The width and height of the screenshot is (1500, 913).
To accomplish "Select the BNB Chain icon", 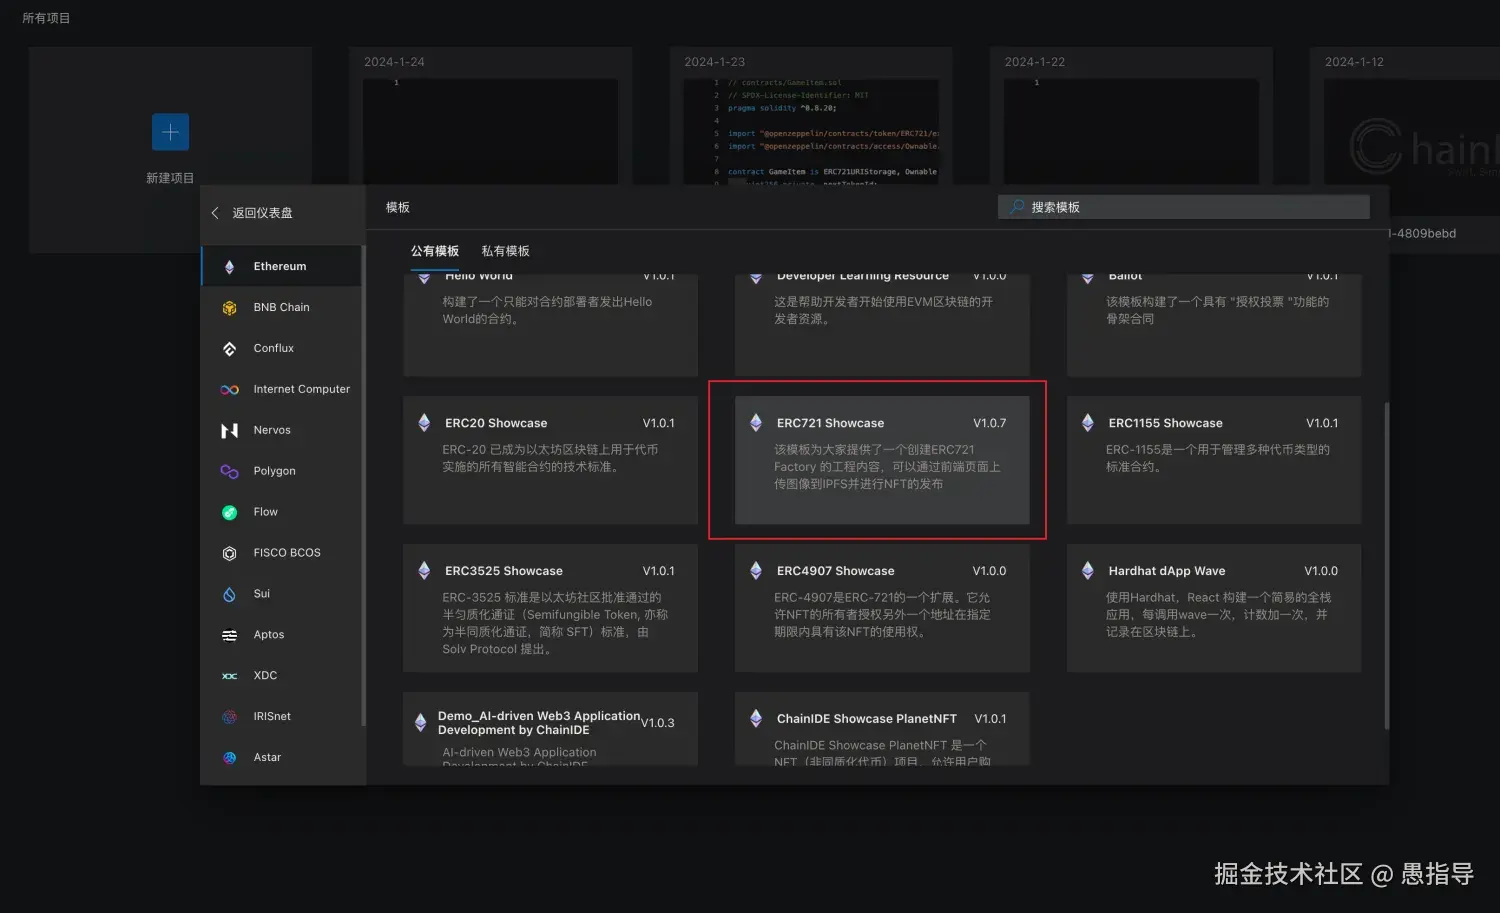I will [229, 308].
